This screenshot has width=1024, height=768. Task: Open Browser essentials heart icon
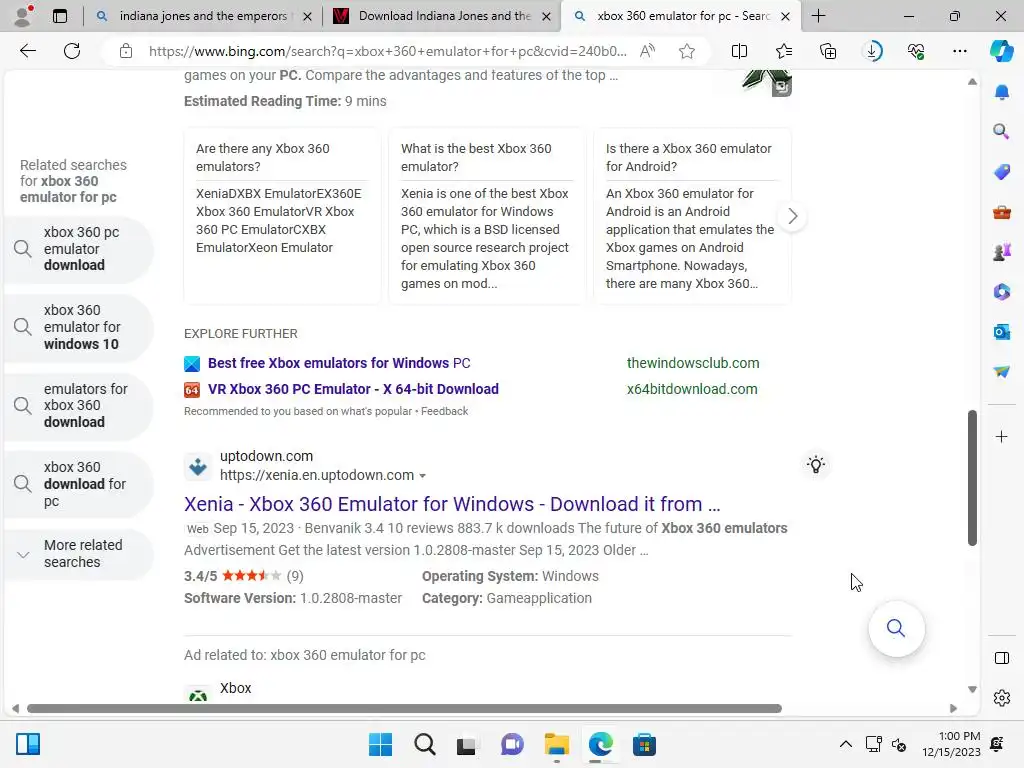[x=916, y=51]
